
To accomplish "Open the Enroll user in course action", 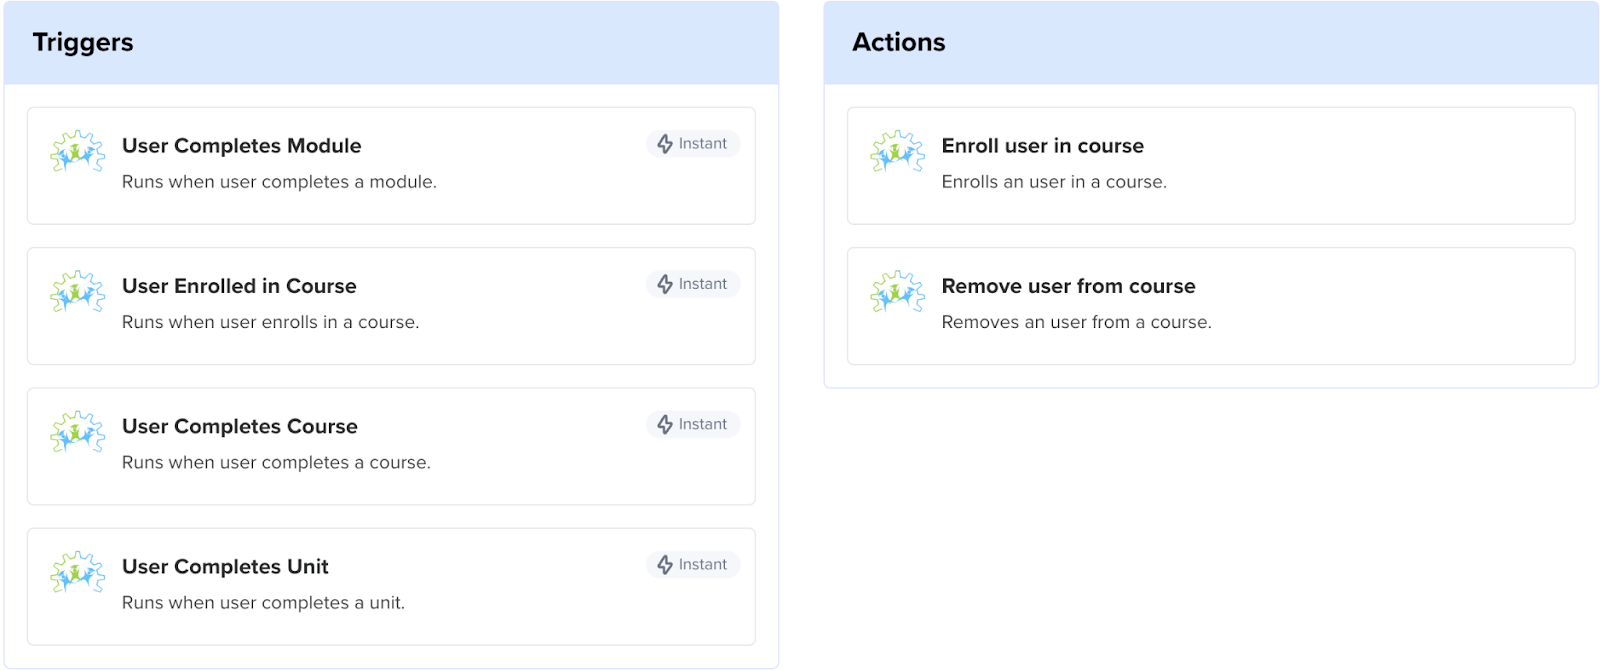I will pyautogui.click(x=1042, y=146).
